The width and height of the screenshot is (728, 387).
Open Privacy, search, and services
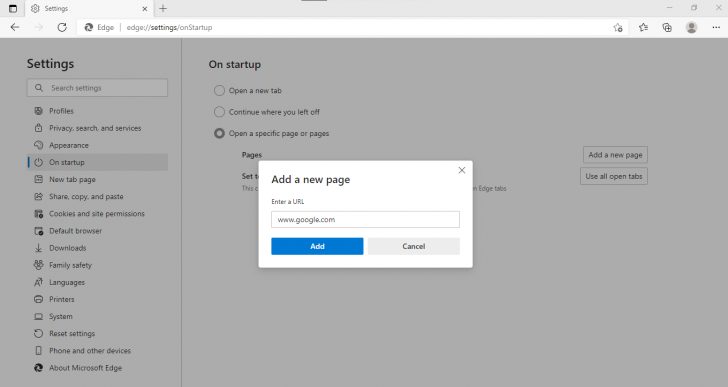pos(98,128)
